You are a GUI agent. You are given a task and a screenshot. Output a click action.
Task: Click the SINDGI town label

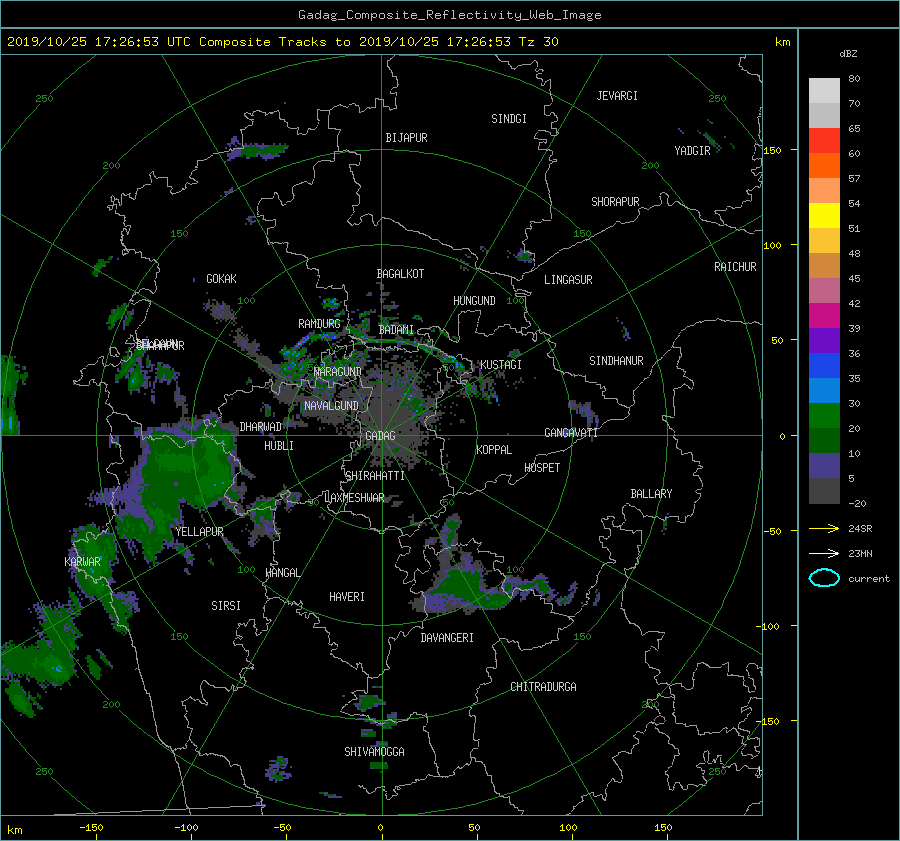pyautogui.click(x=509, y=119)
